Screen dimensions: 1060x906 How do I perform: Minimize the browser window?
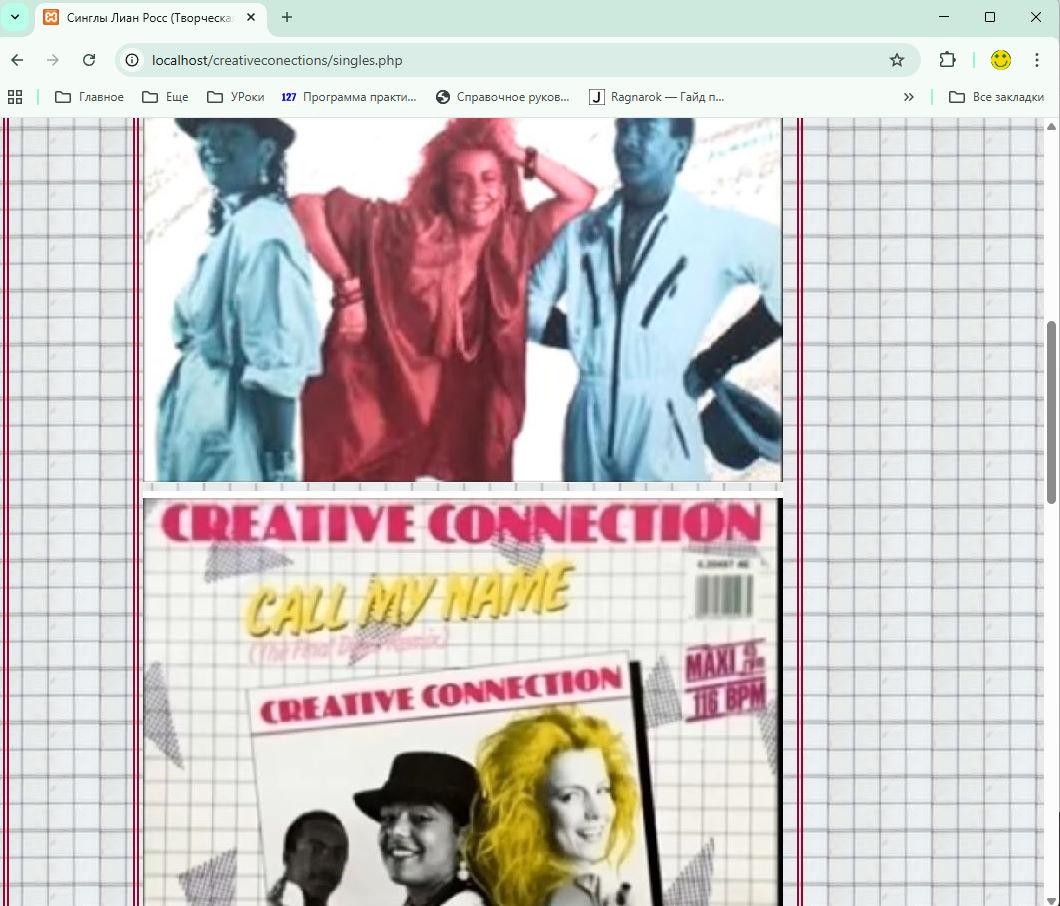944,18
